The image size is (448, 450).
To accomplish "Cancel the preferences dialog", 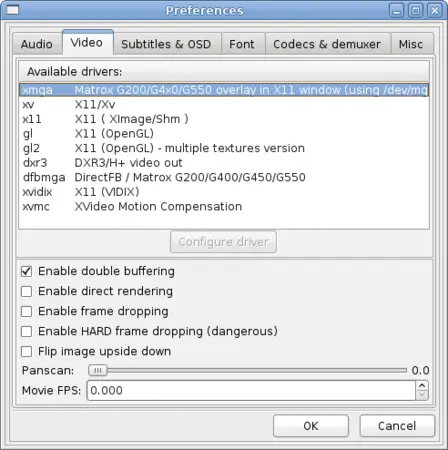I will [x=397, y=426].
